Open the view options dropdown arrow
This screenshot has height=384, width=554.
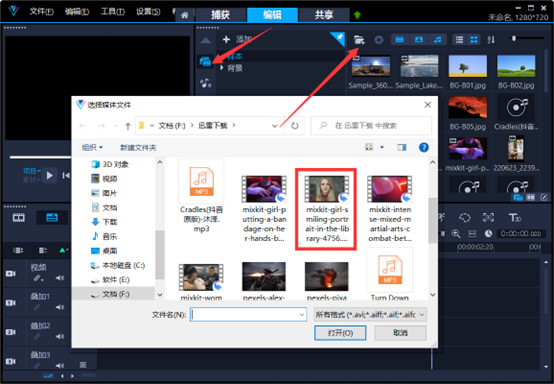tap(382, 147)
